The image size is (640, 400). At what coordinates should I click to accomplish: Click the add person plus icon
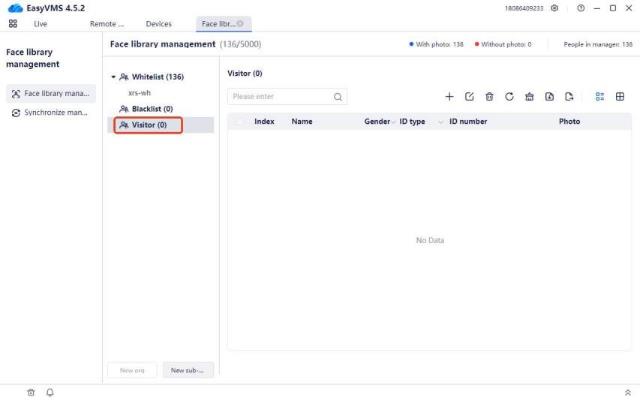[449, 97]
